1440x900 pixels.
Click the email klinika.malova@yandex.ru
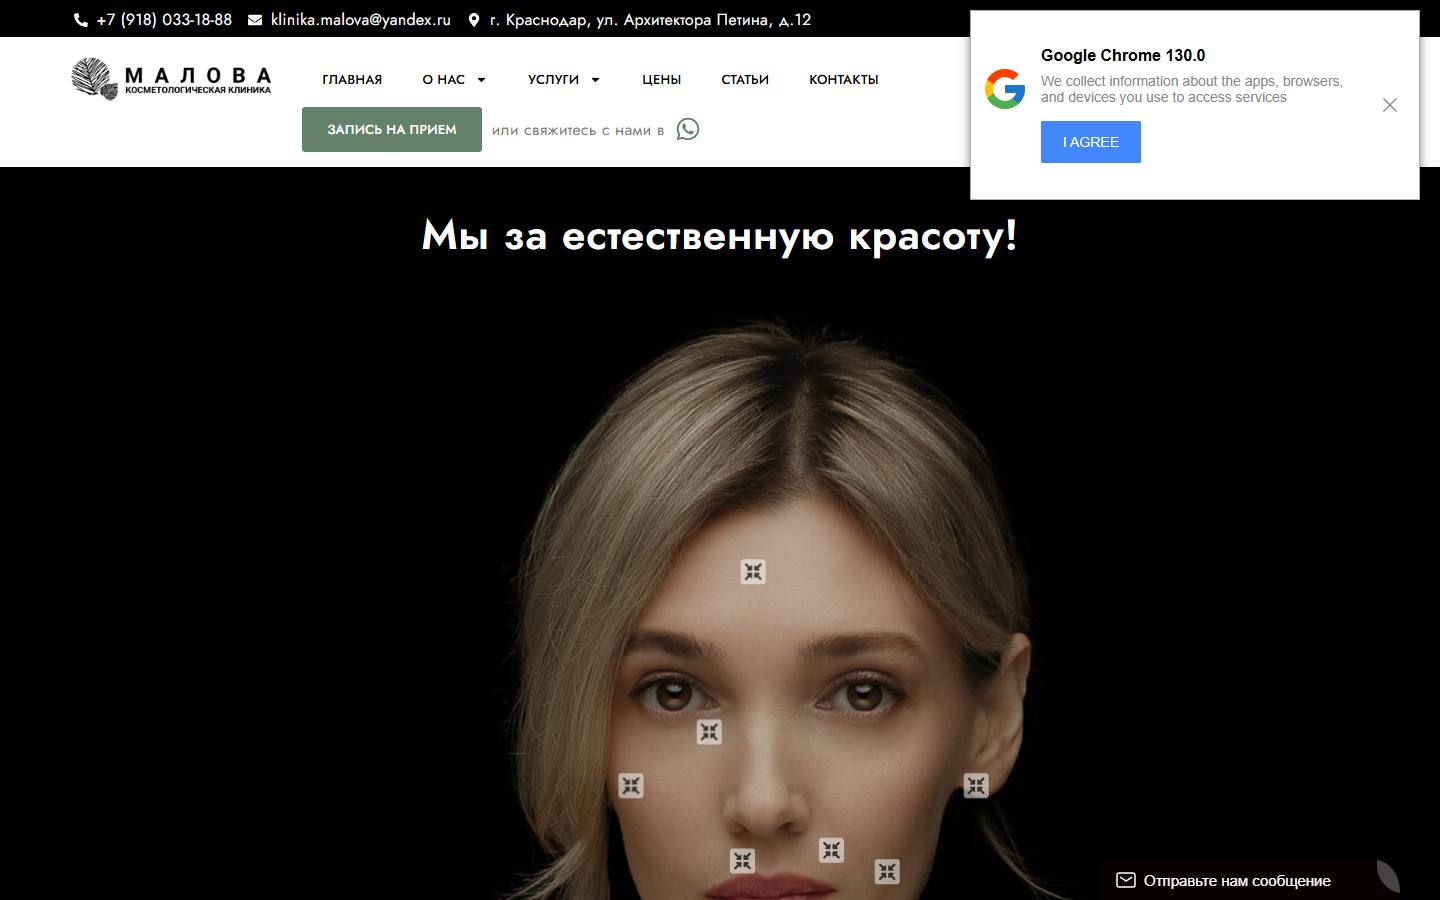(361, 20)
